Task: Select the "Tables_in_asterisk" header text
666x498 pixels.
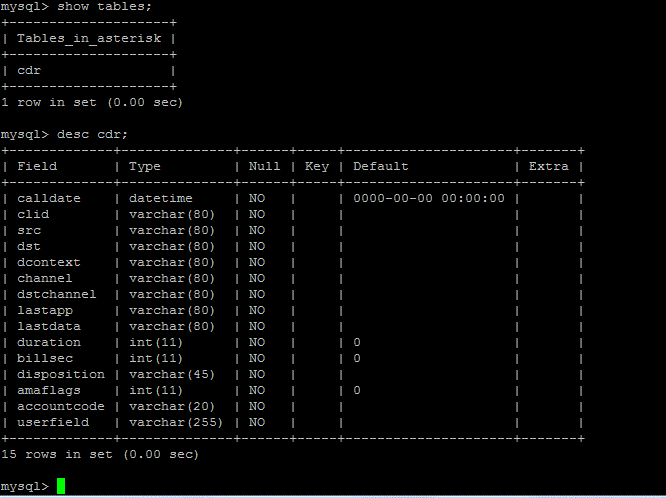Action: tap(89, 38)
